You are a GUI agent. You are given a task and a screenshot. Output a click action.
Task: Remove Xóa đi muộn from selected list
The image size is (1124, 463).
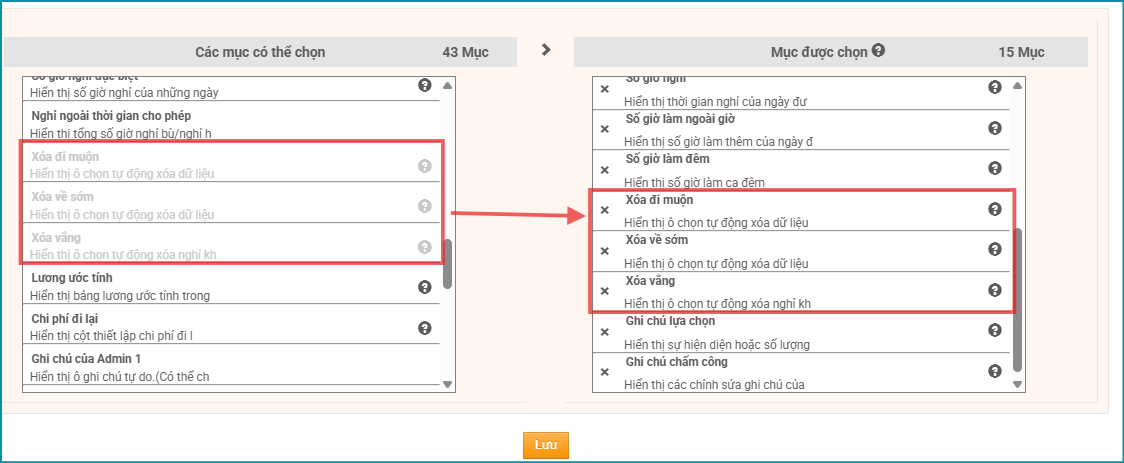[x=604, y=210]
